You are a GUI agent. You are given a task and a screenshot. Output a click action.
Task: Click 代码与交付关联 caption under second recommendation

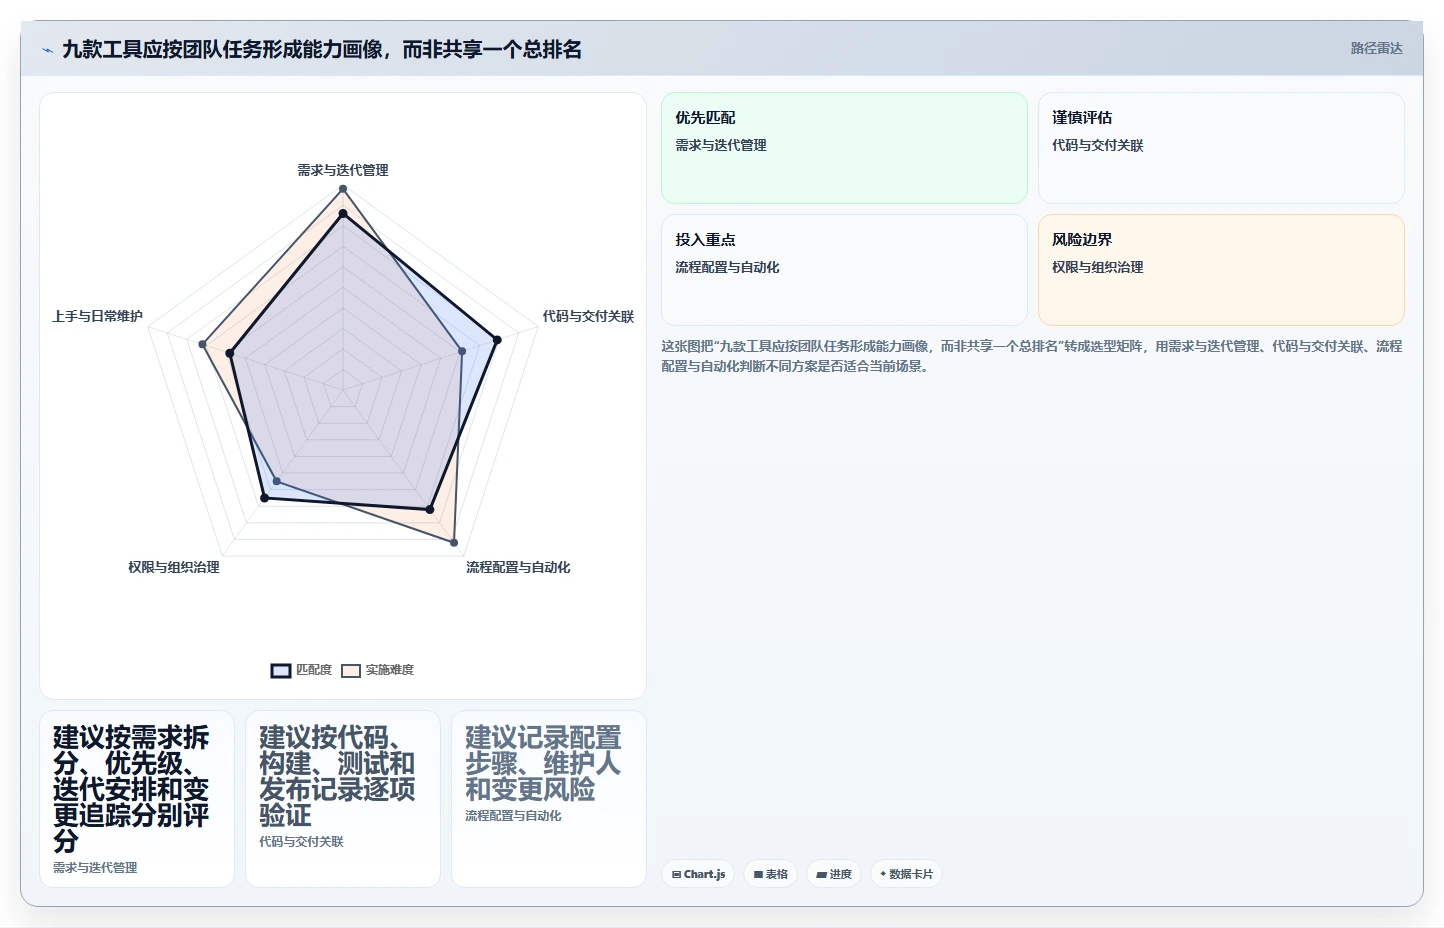pos(301,842)
